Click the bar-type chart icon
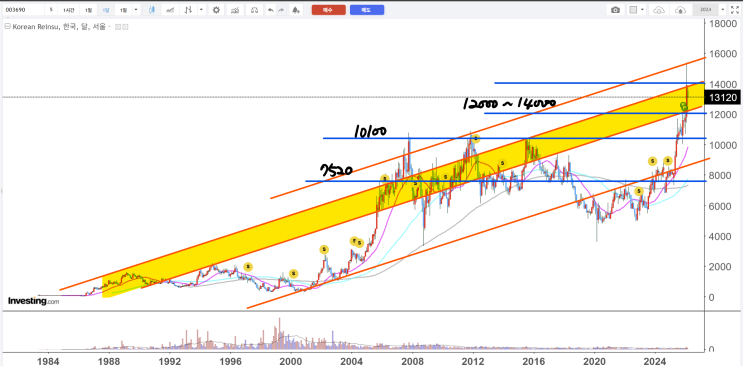Screen dimensions: 743x366 (189, 10)
